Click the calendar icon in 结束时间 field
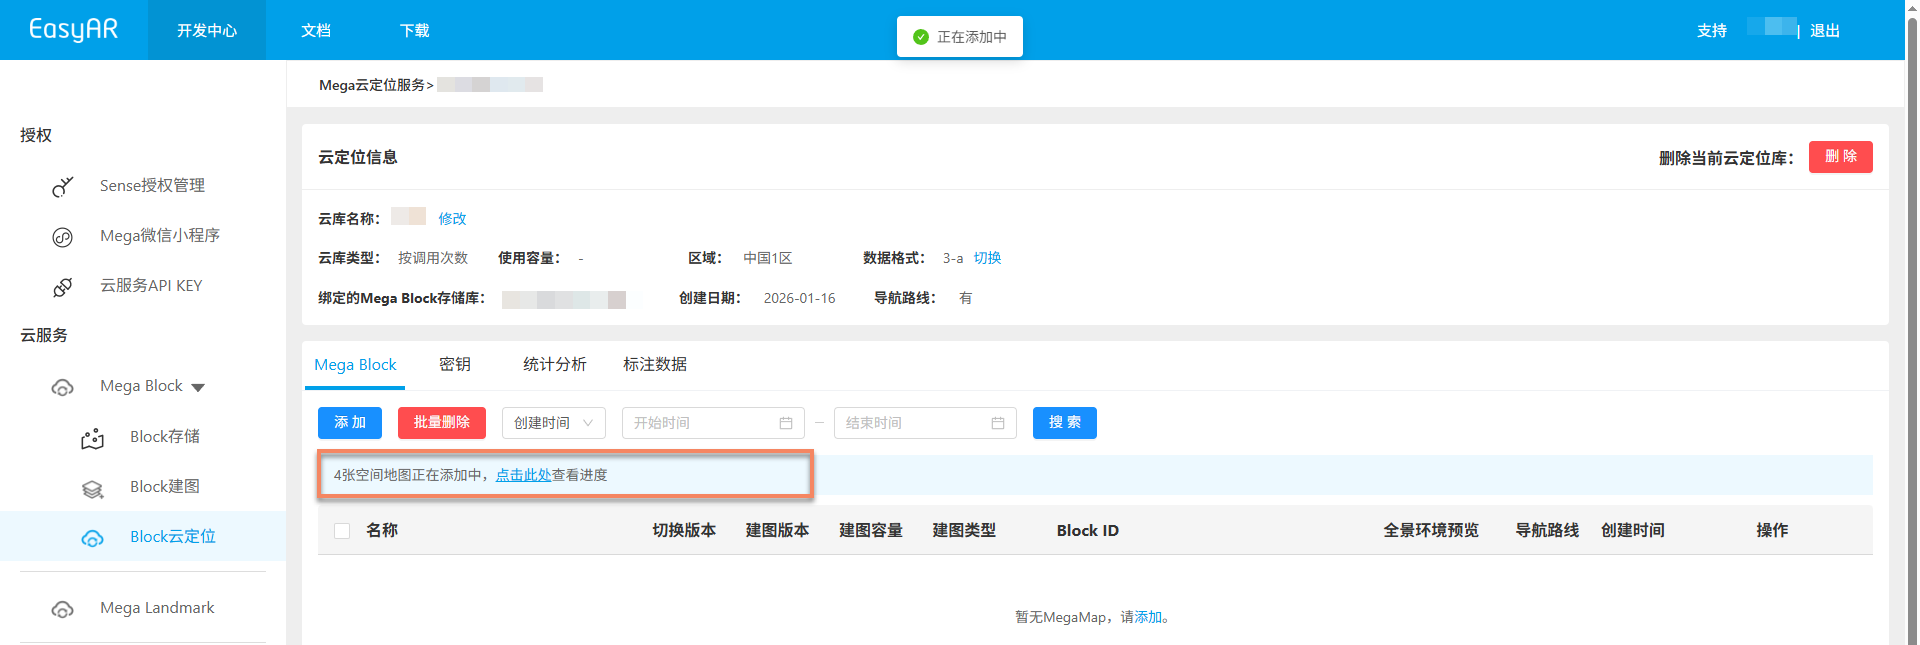 click(998, 423)
